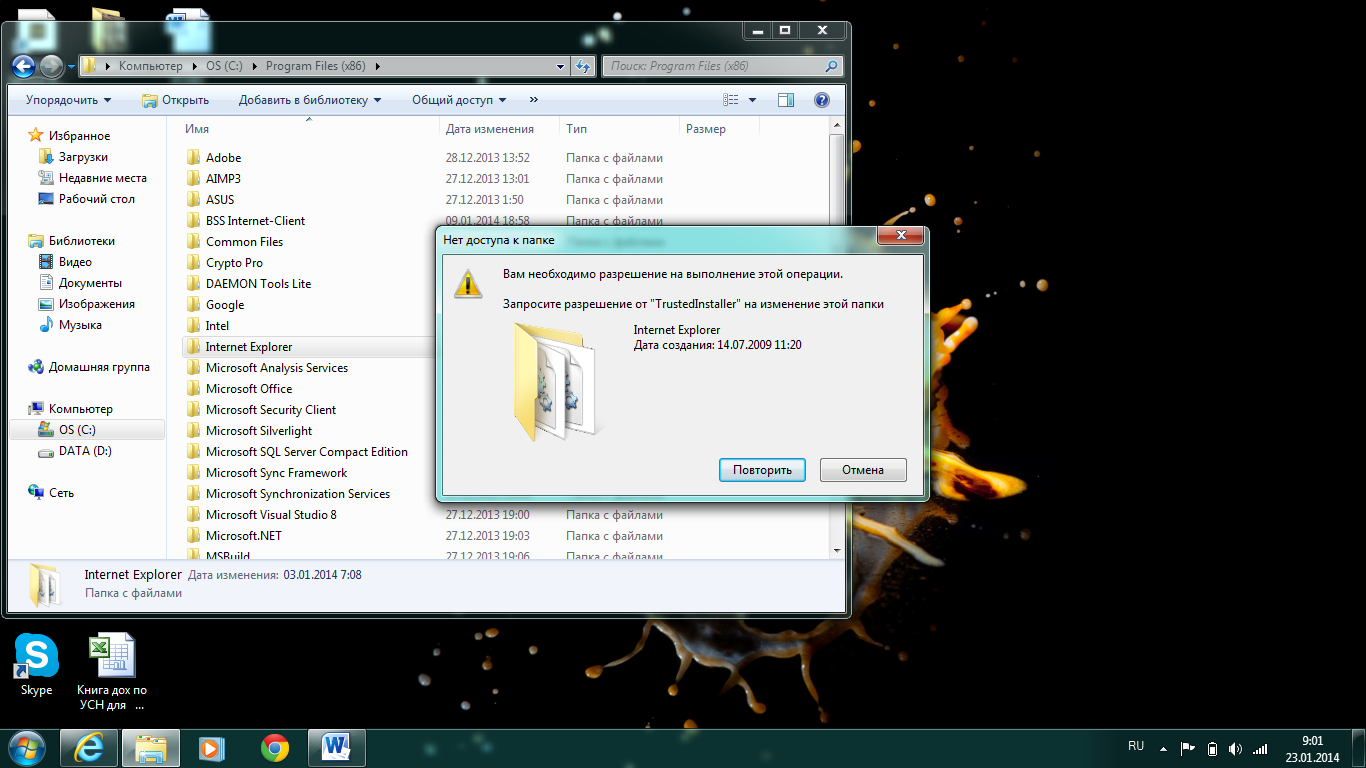Click the Повторить button in the dialog
This screenshot has width=1366, height=768.
762,470
